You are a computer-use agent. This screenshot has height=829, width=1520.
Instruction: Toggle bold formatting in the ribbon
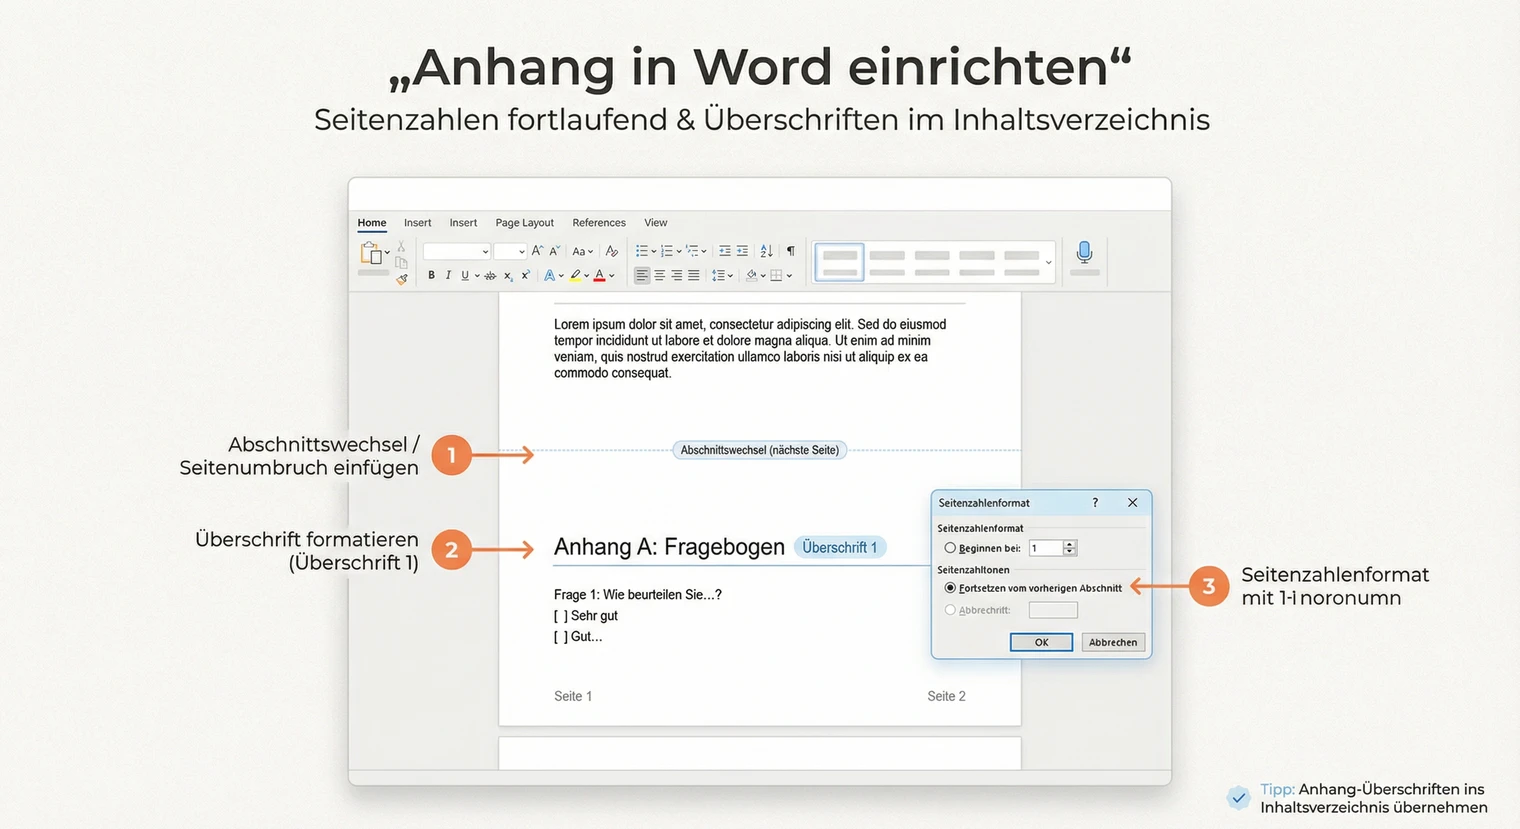(431, 274)
